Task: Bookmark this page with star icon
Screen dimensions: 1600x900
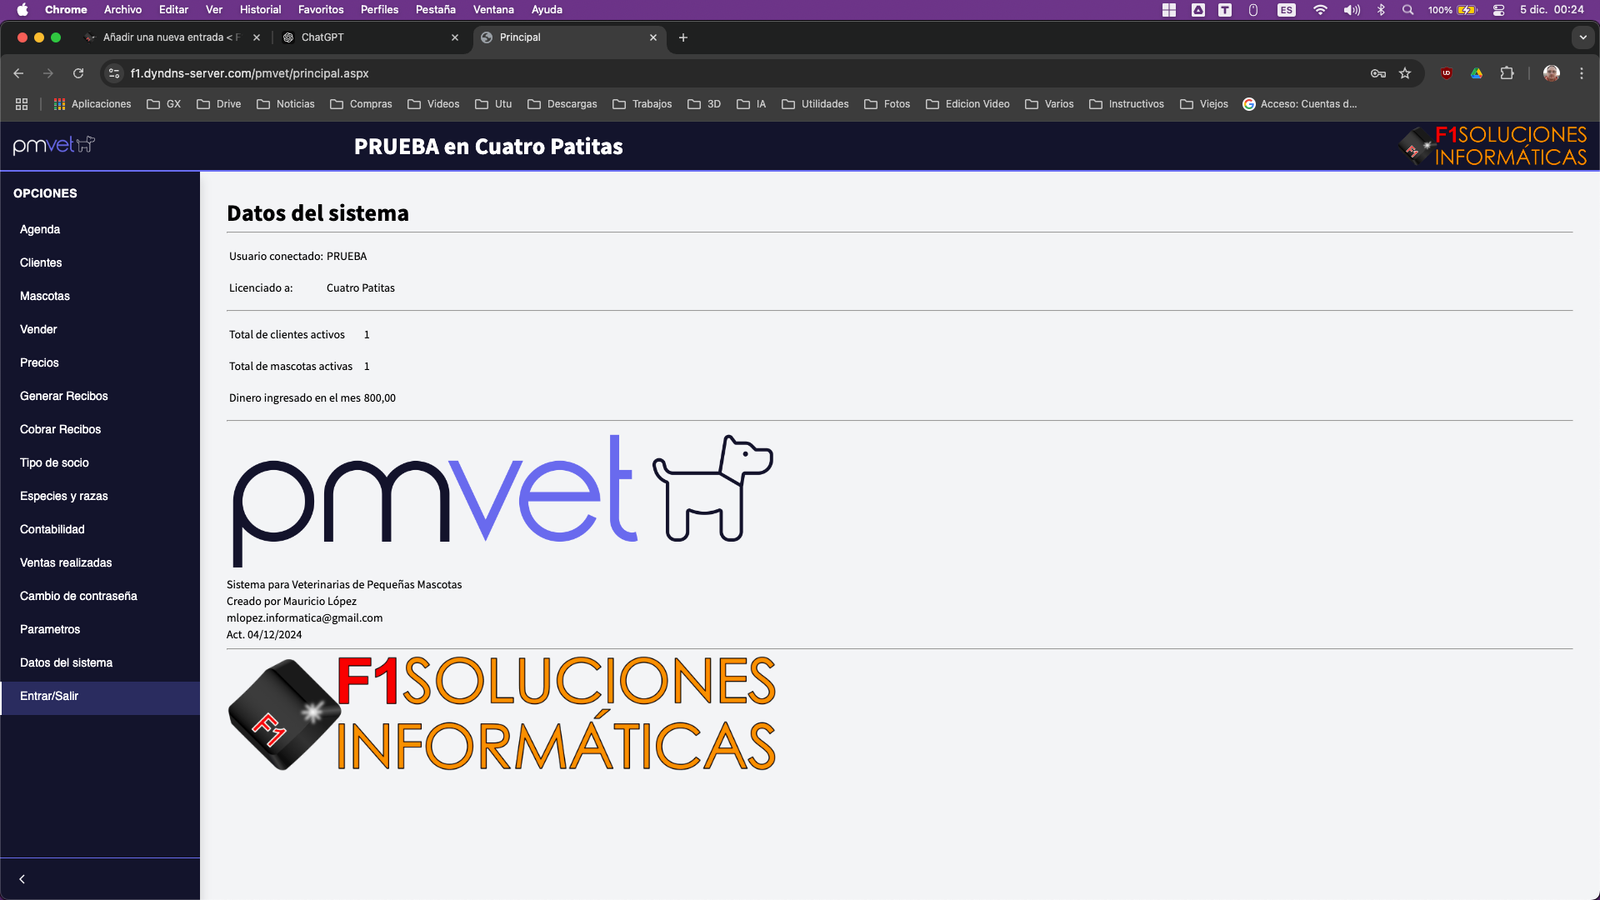Action: (x=1405, y=73)
